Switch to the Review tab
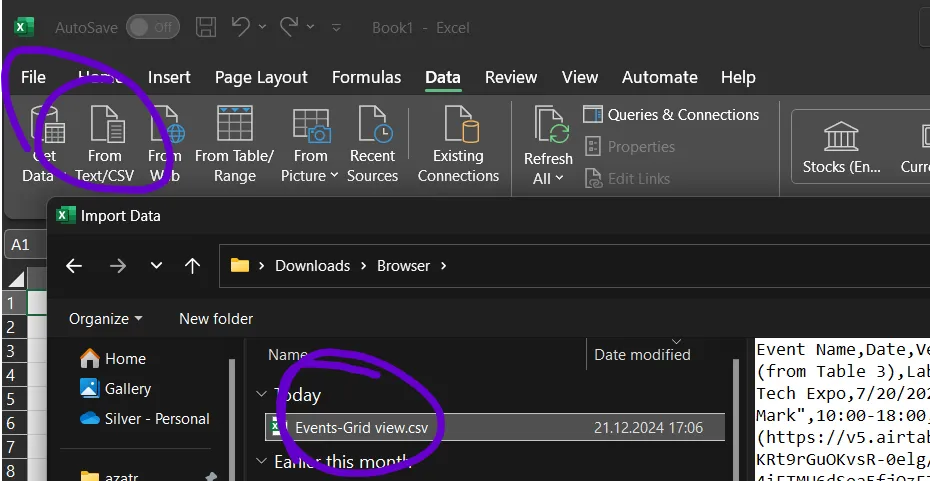930x481 pixels. click(511, 77)
